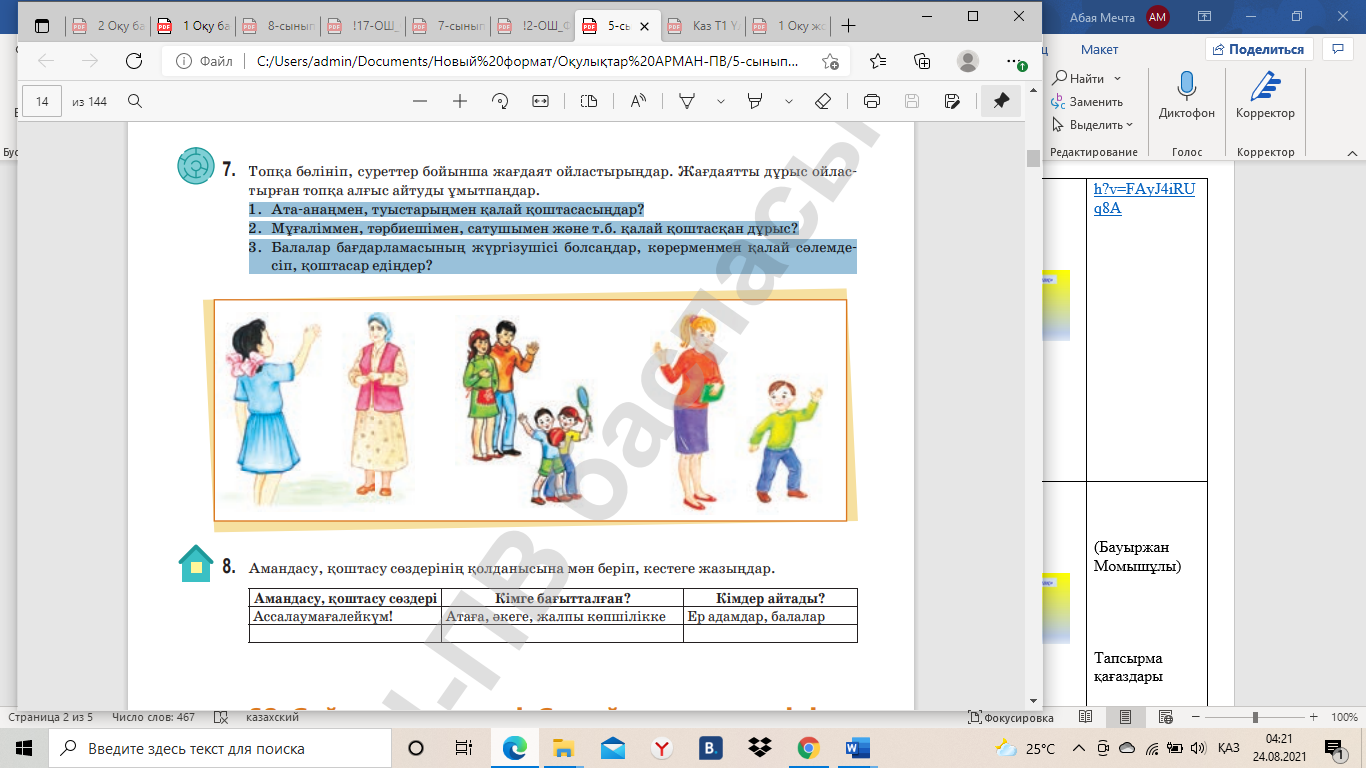Click the Поделиться share button
The width and height of the screenshot is (1366, 768).
click(1258, 49)
